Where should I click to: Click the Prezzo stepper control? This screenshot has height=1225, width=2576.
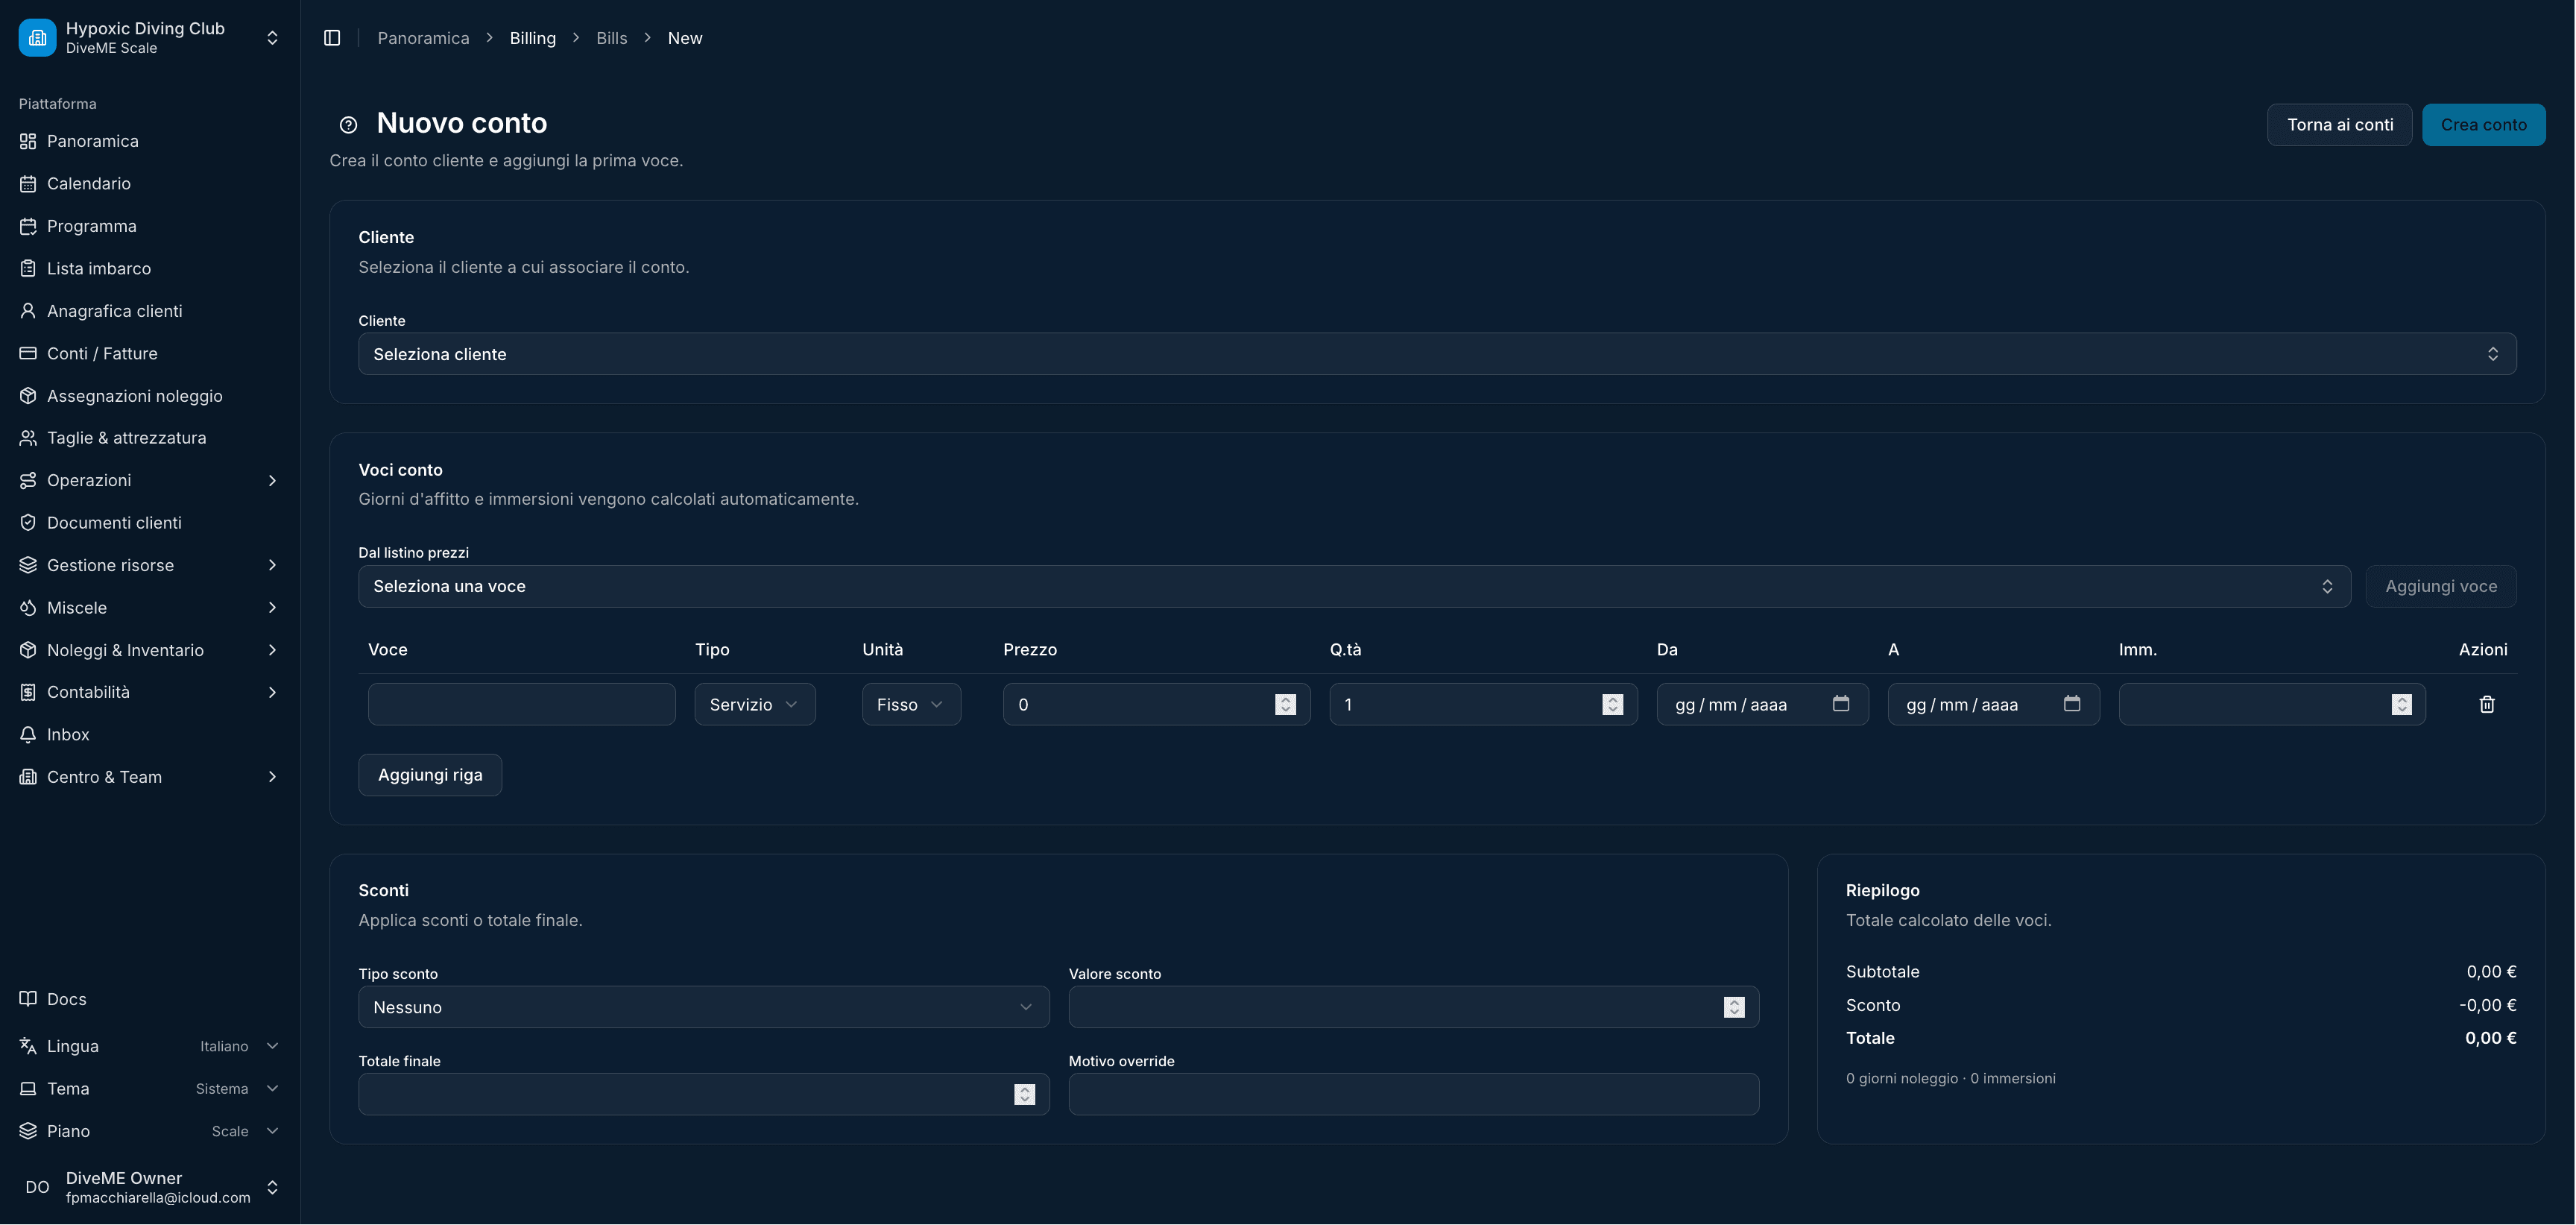click(1285, 704)
